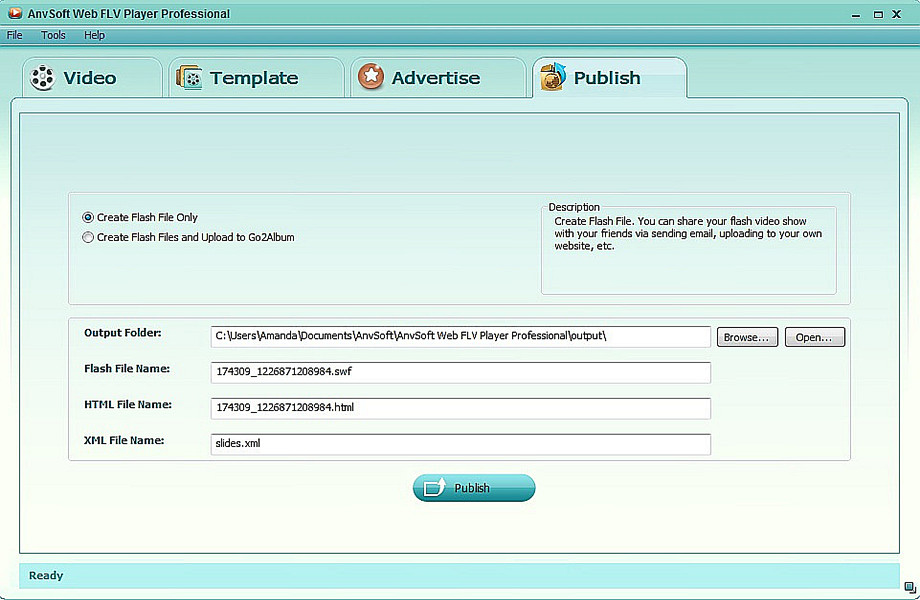
Task: Switch to the Advertise tab
Action: coord(438,77)
